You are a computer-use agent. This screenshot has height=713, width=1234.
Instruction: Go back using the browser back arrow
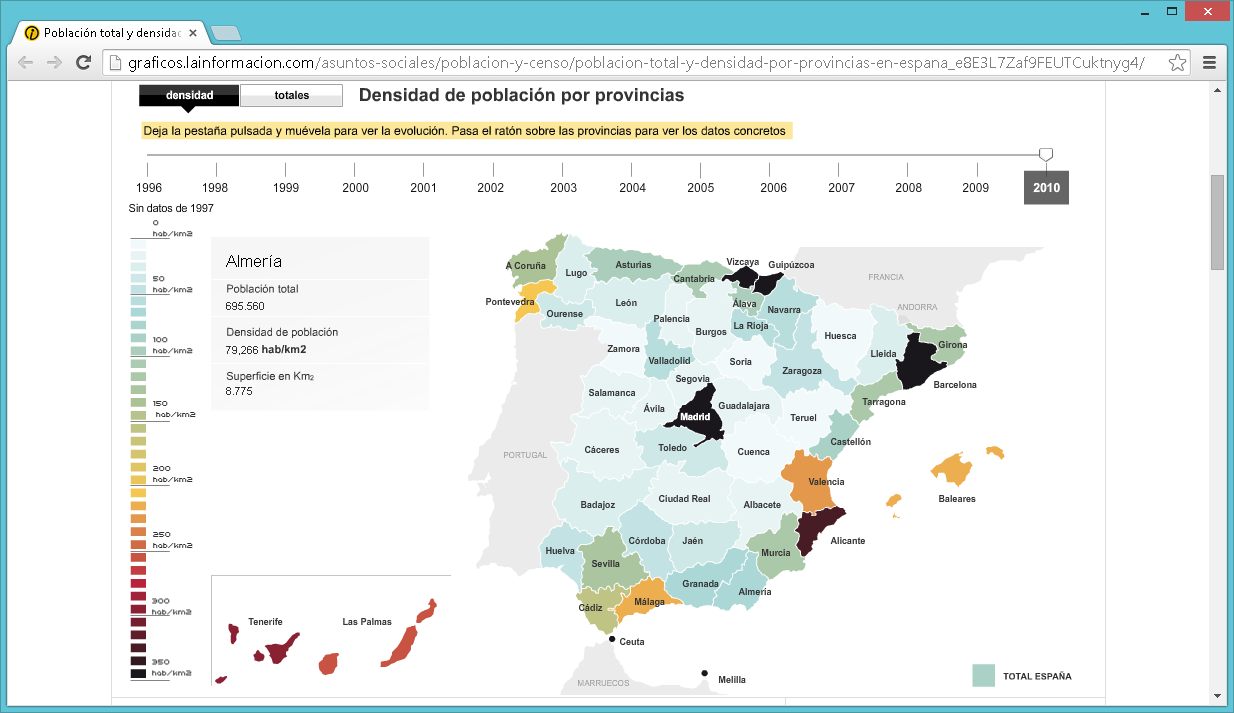pyautogui.click(x=26, y=62)
